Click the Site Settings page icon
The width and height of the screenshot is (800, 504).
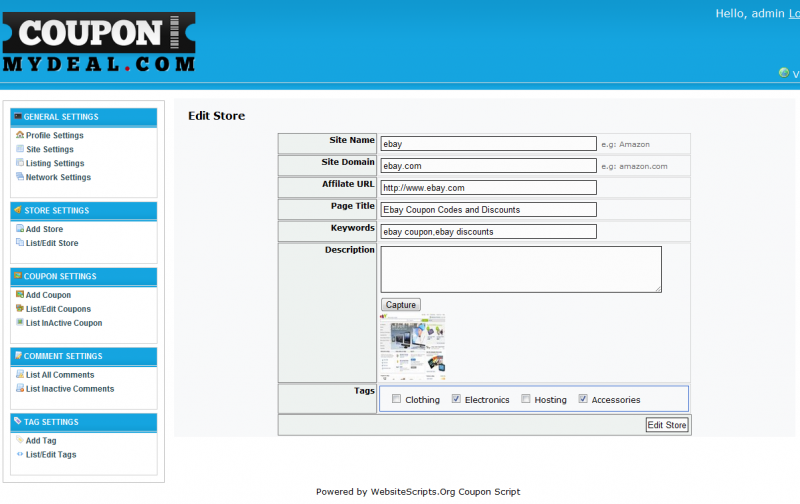coord(20,149)
